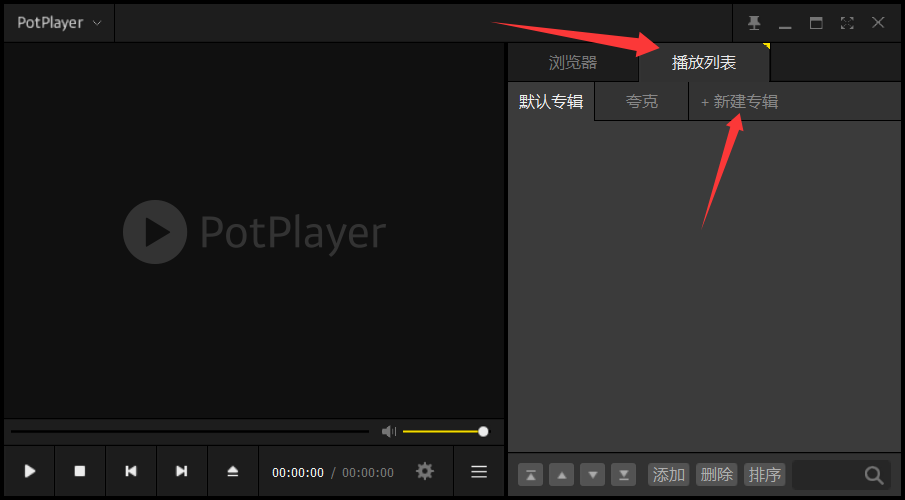Toggle fullscreen mode icon
Viewport: 905px width, 500px height.
(x=847, y=23)
